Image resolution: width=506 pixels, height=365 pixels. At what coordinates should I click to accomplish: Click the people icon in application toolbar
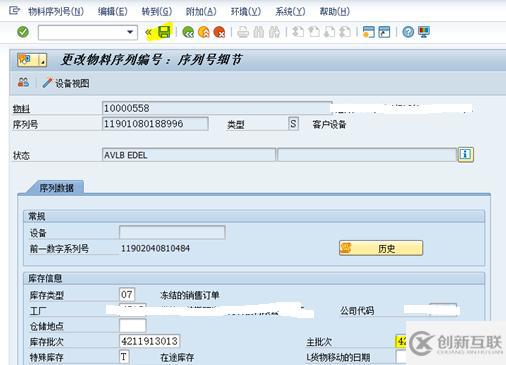(x=23, y=82)
